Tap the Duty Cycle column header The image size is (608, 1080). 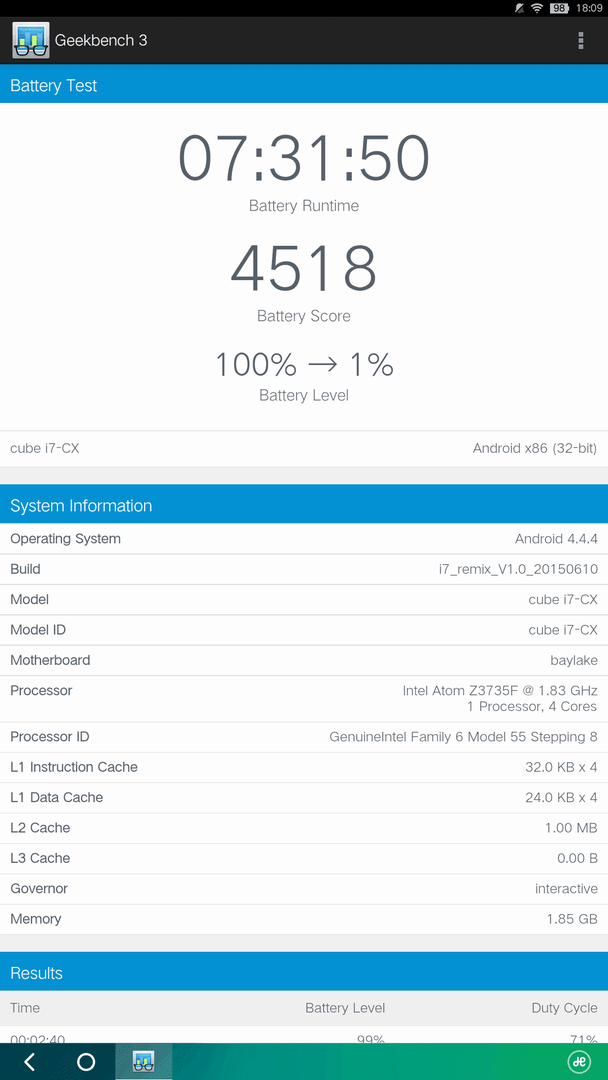pos(565,1008)
